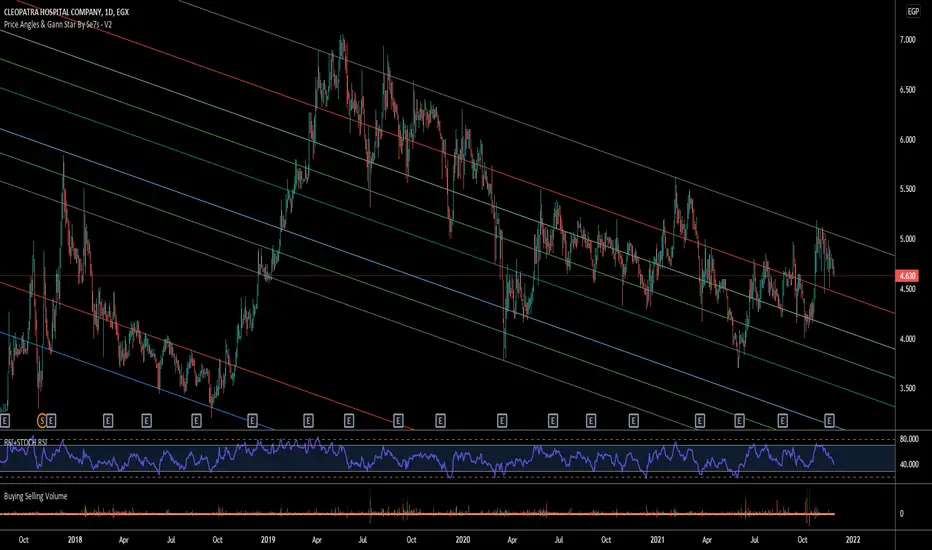
Task: Select the Buying Selling Volume indicator label
Action: tap(35, 496)
